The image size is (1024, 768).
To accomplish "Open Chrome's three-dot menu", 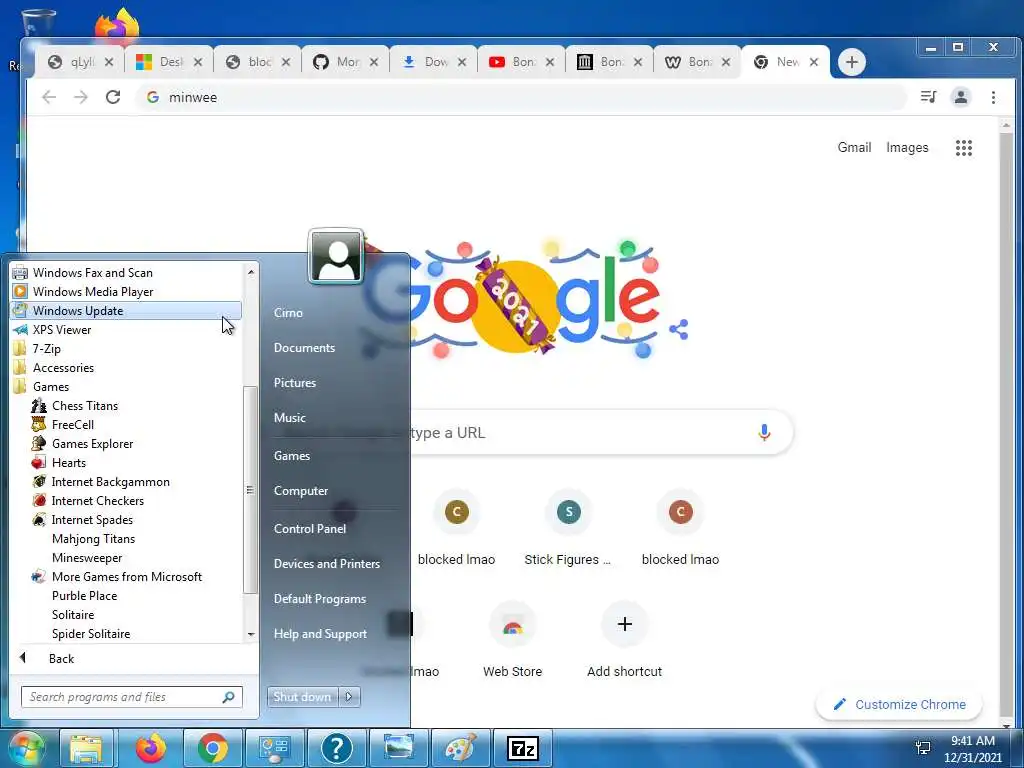I will click(x=993, y=97).
